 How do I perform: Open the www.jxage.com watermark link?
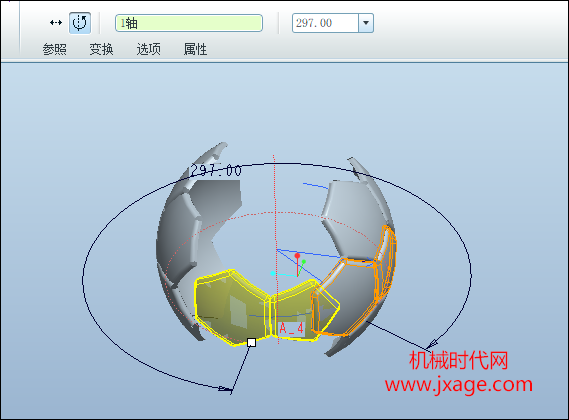(x=459, y=385)
